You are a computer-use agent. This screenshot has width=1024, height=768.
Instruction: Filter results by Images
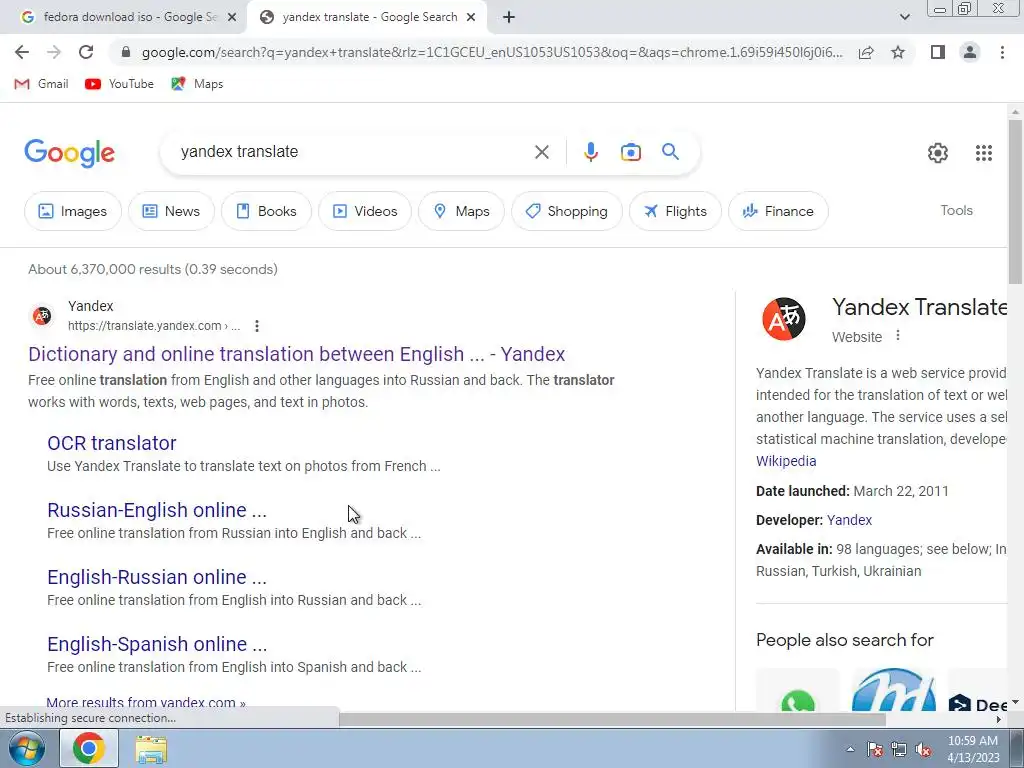(72, 211)
